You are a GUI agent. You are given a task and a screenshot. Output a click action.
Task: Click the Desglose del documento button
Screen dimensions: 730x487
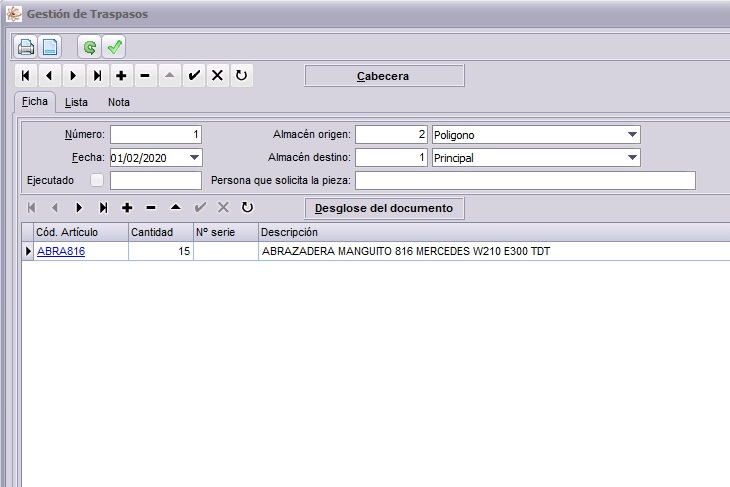tap(384, 208)
